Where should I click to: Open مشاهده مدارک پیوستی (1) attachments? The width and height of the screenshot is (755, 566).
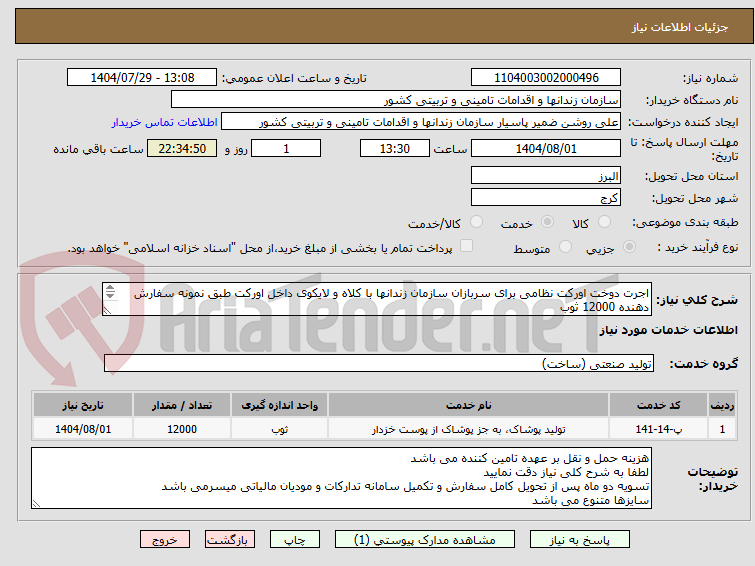pyautogui.click(x=425, y=540)
